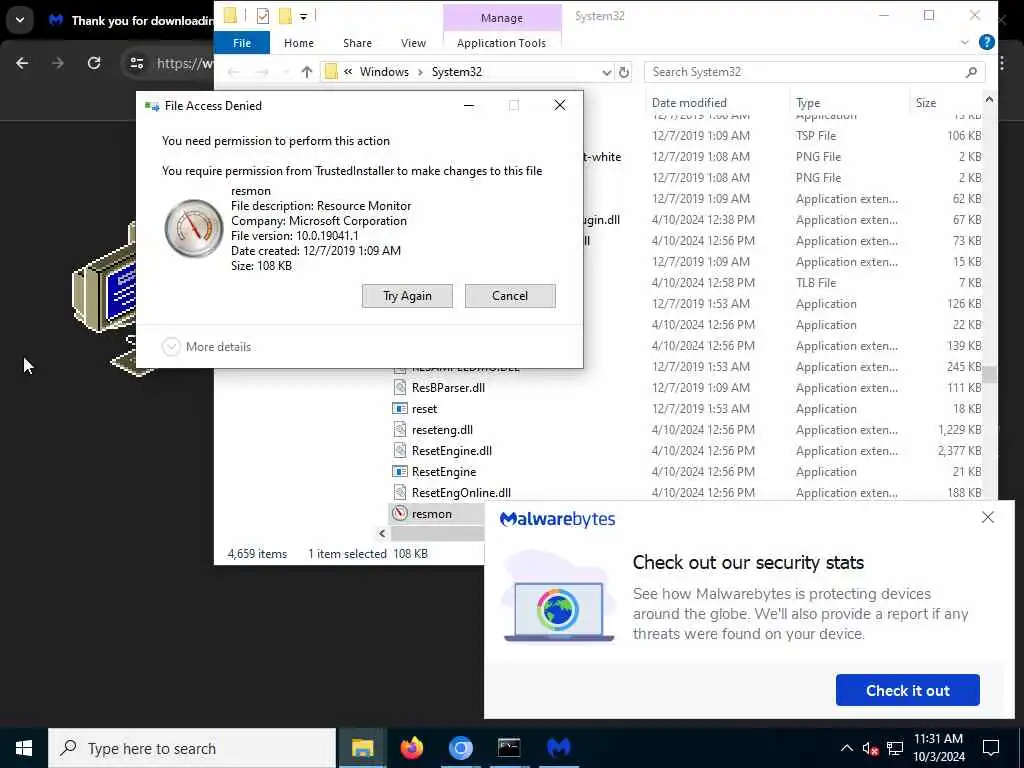Switch to the Share ribbon tab
This screenshot has width=1024, height=768.
click(x=357, y=43)
